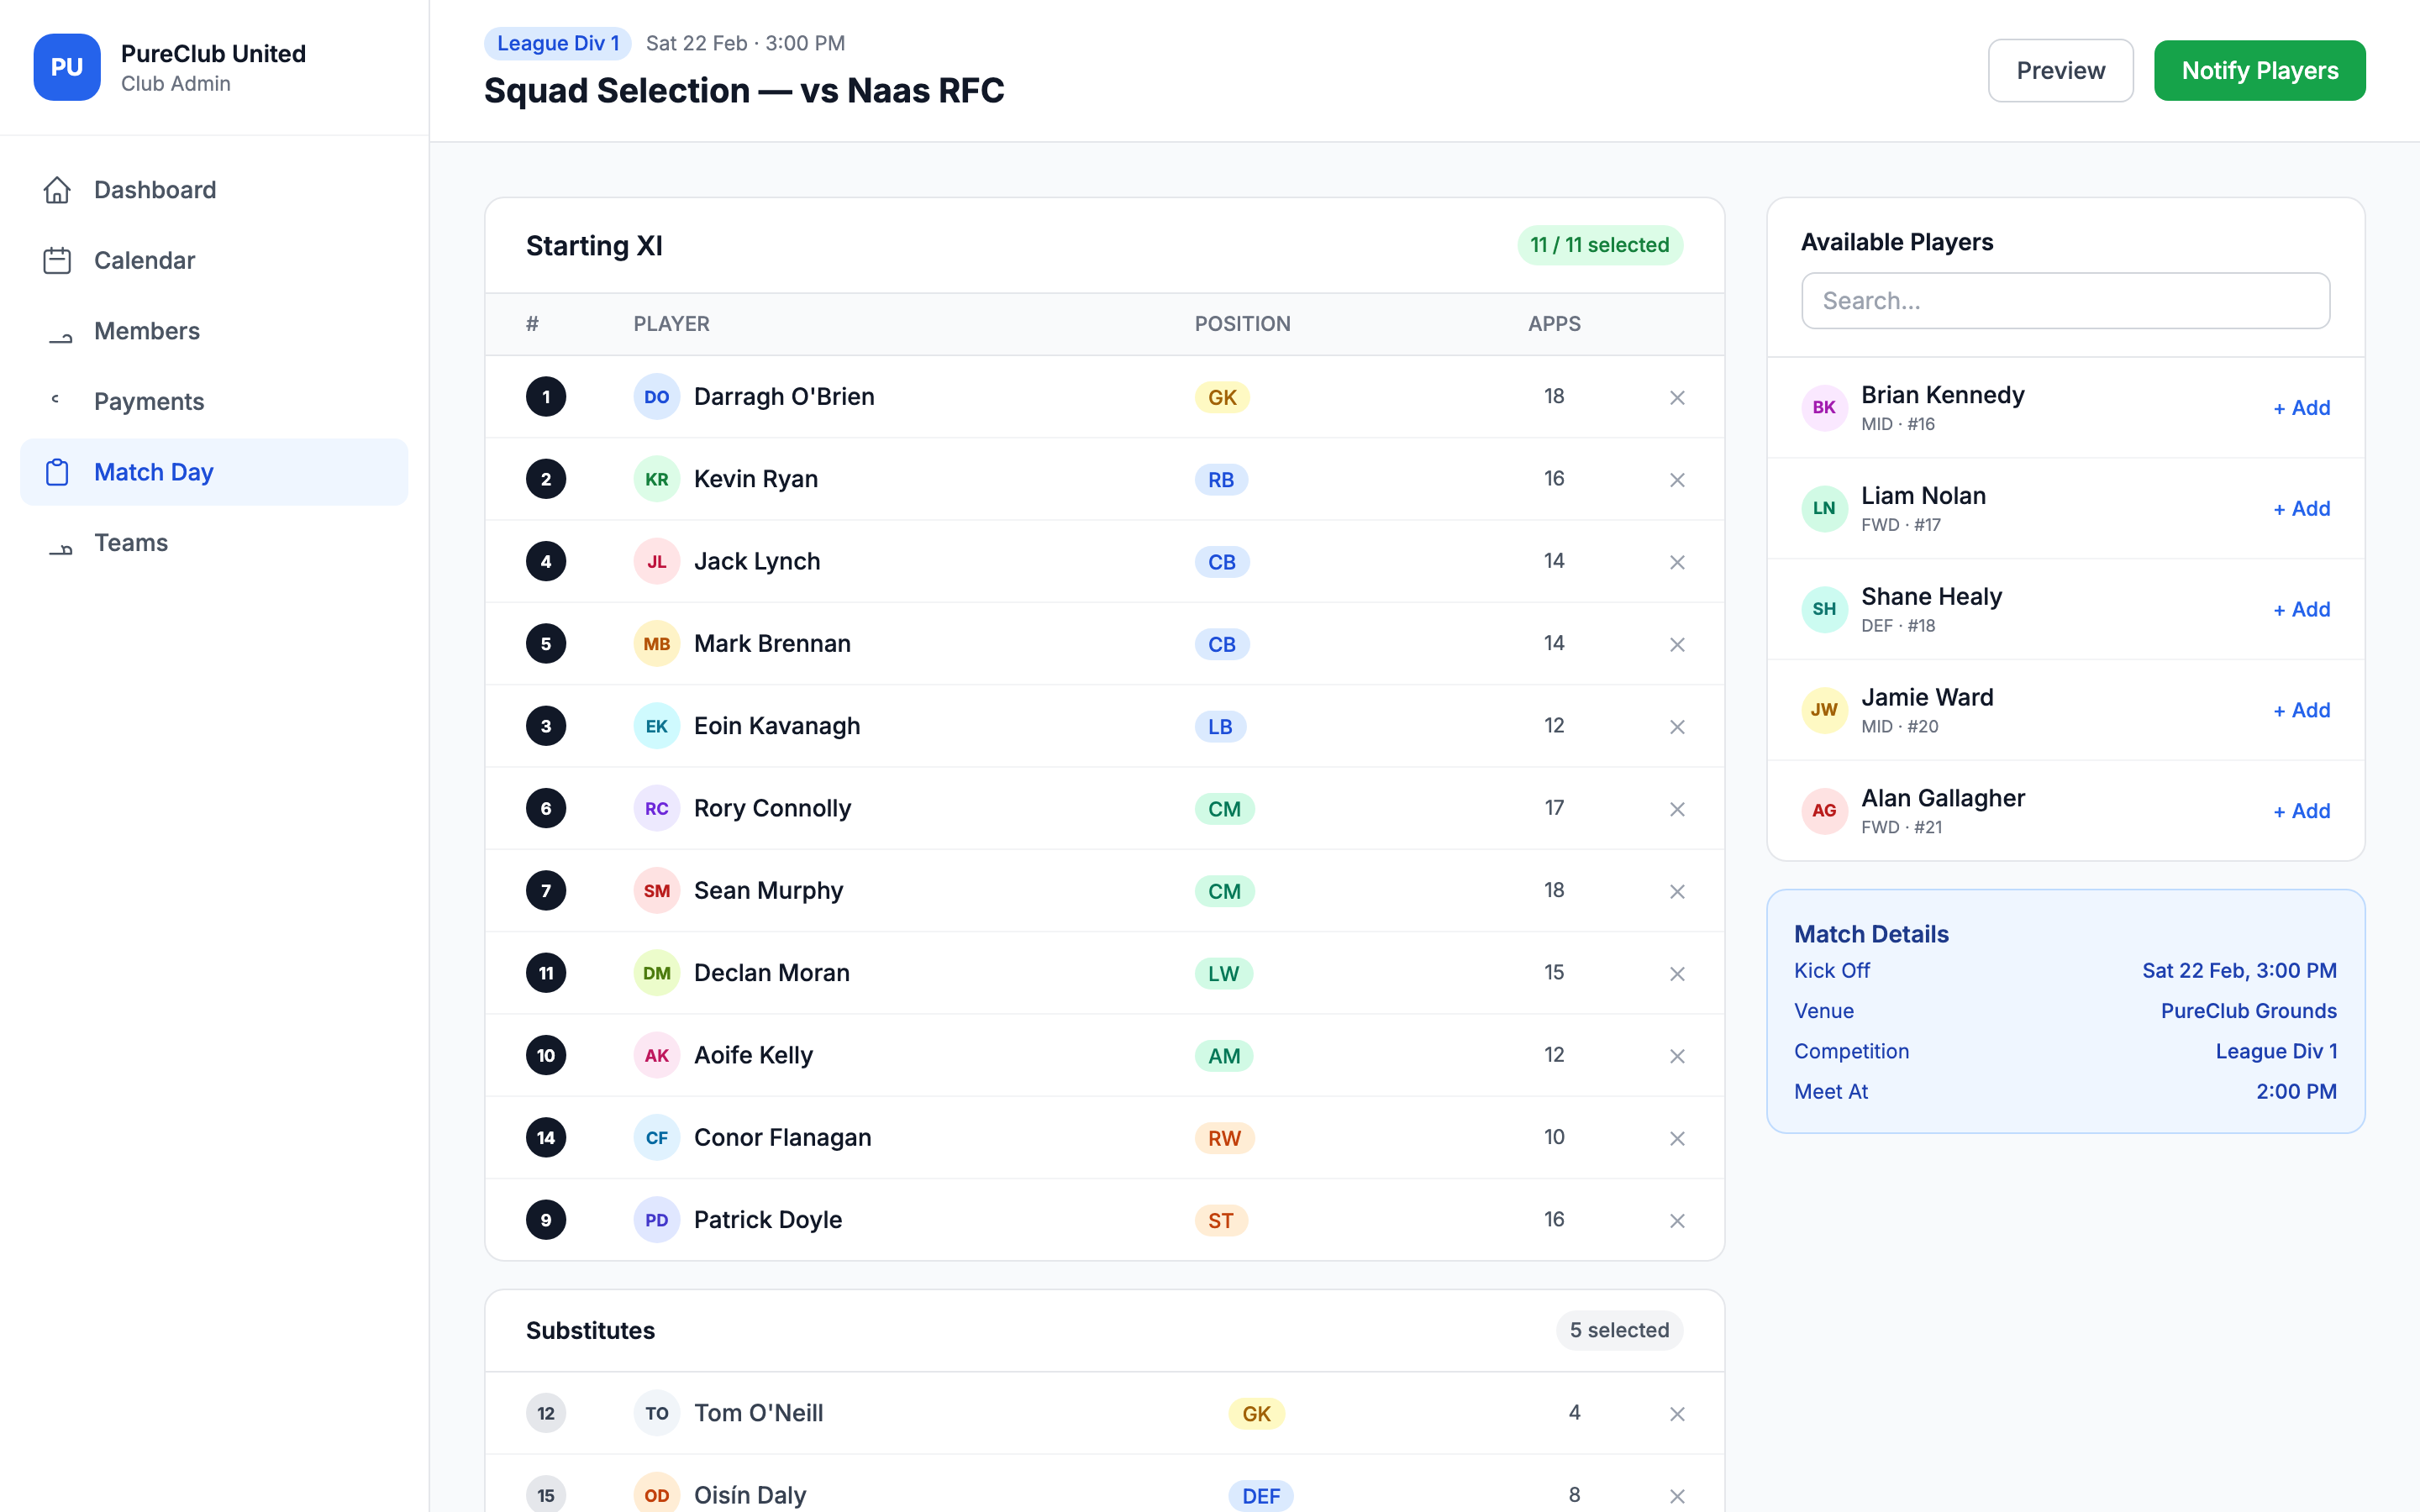Go to Members in the sidebar

point(214,331)
